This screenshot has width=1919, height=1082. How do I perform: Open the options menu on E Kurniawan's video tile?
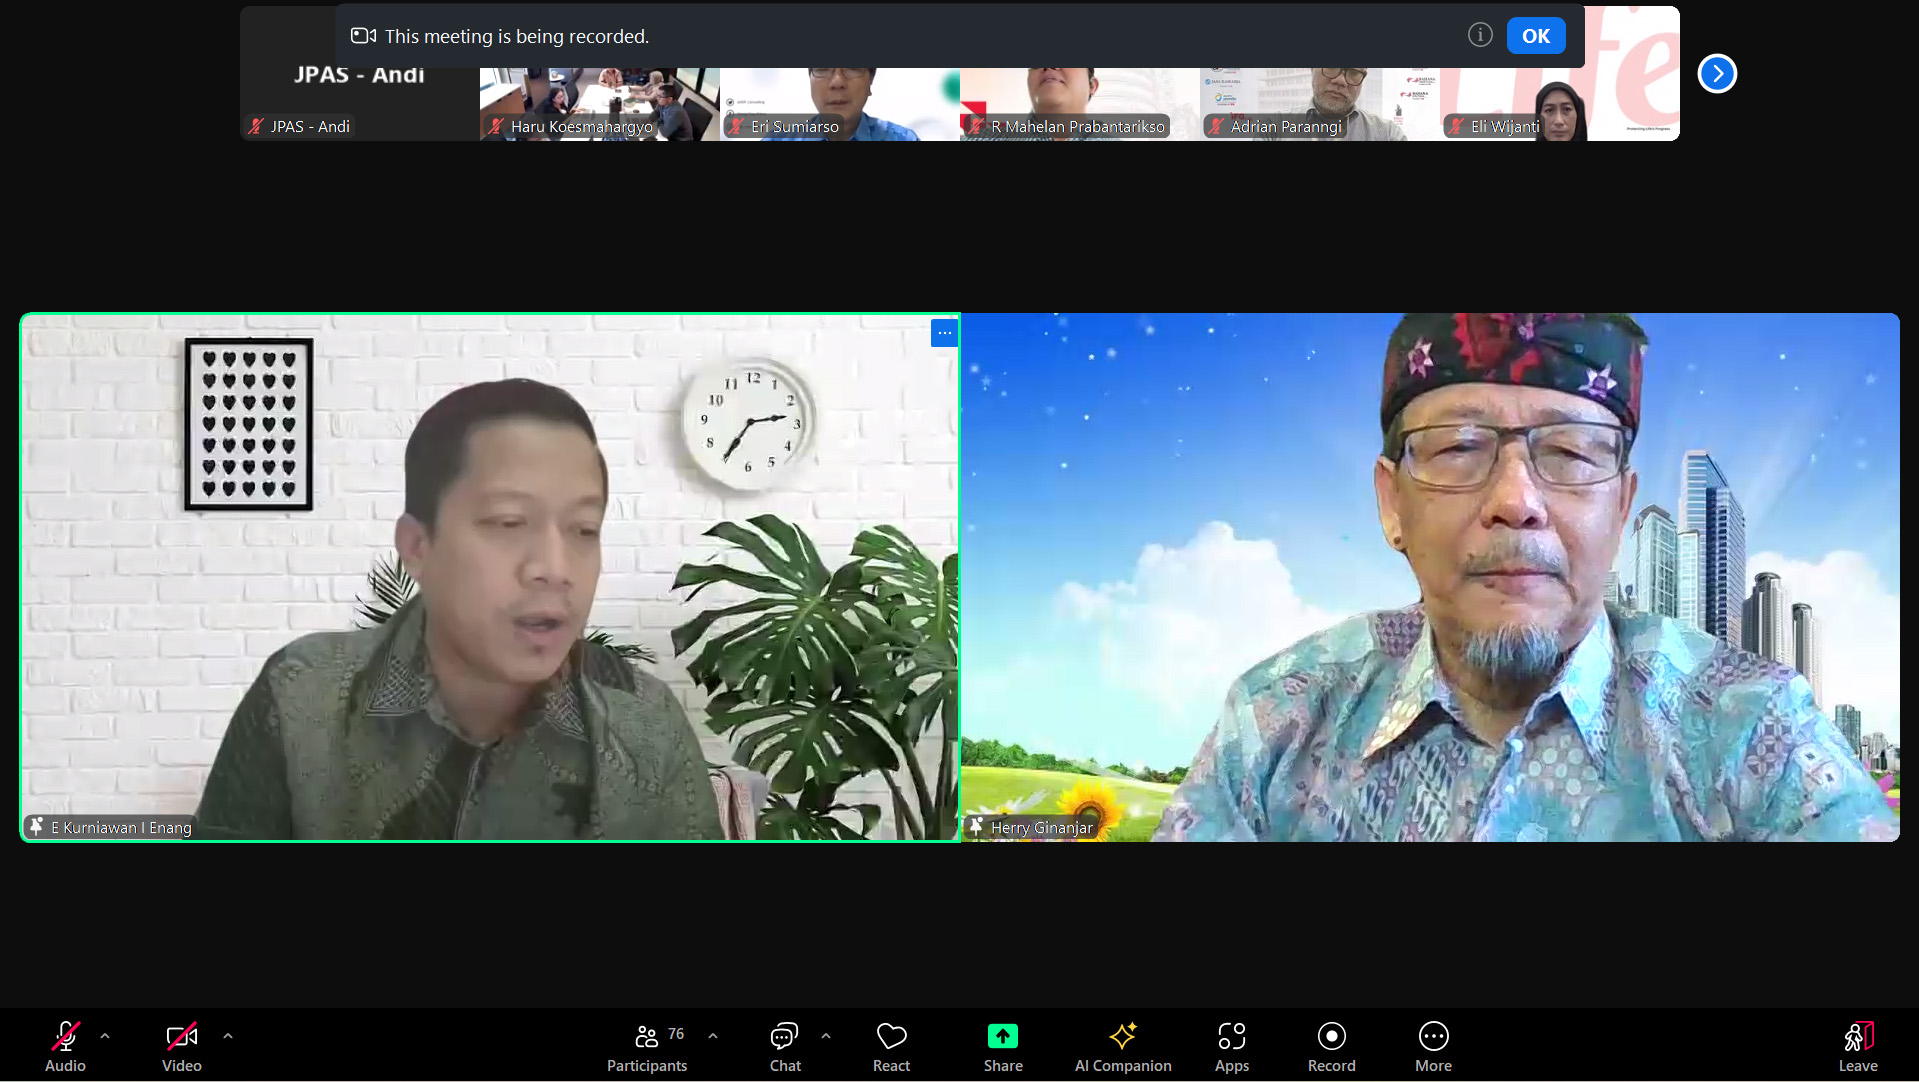click(943, 333)
